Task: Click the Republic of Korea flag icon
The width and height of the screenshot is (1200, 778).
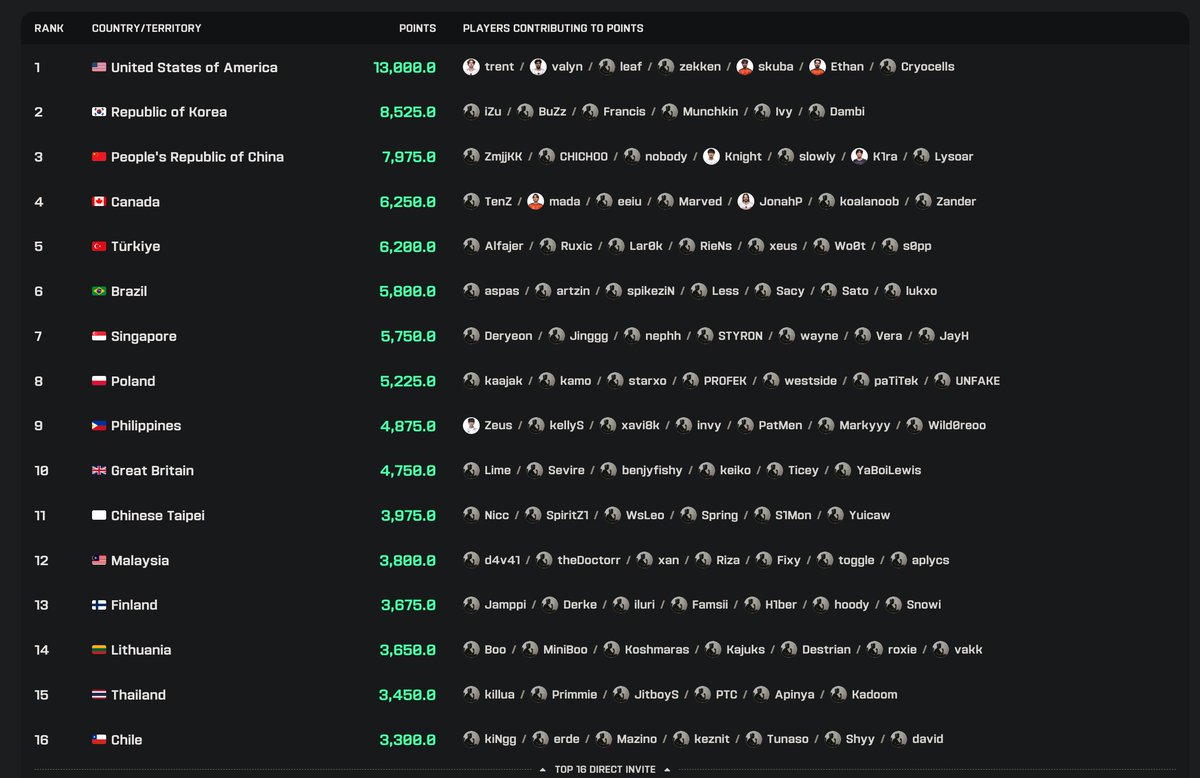Action: [98, 112]
